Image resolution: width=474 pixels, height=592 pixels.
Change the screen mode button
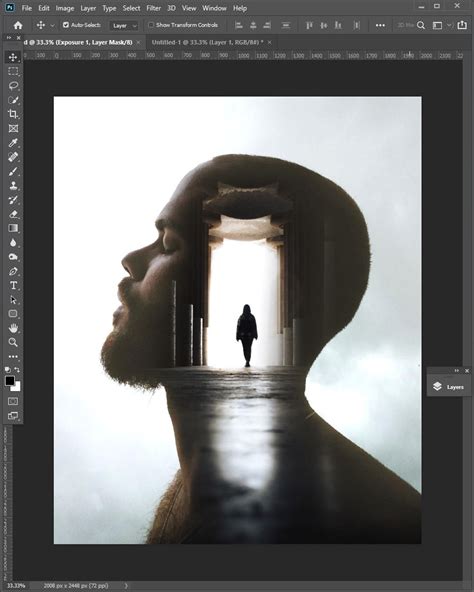coord(13,416)
